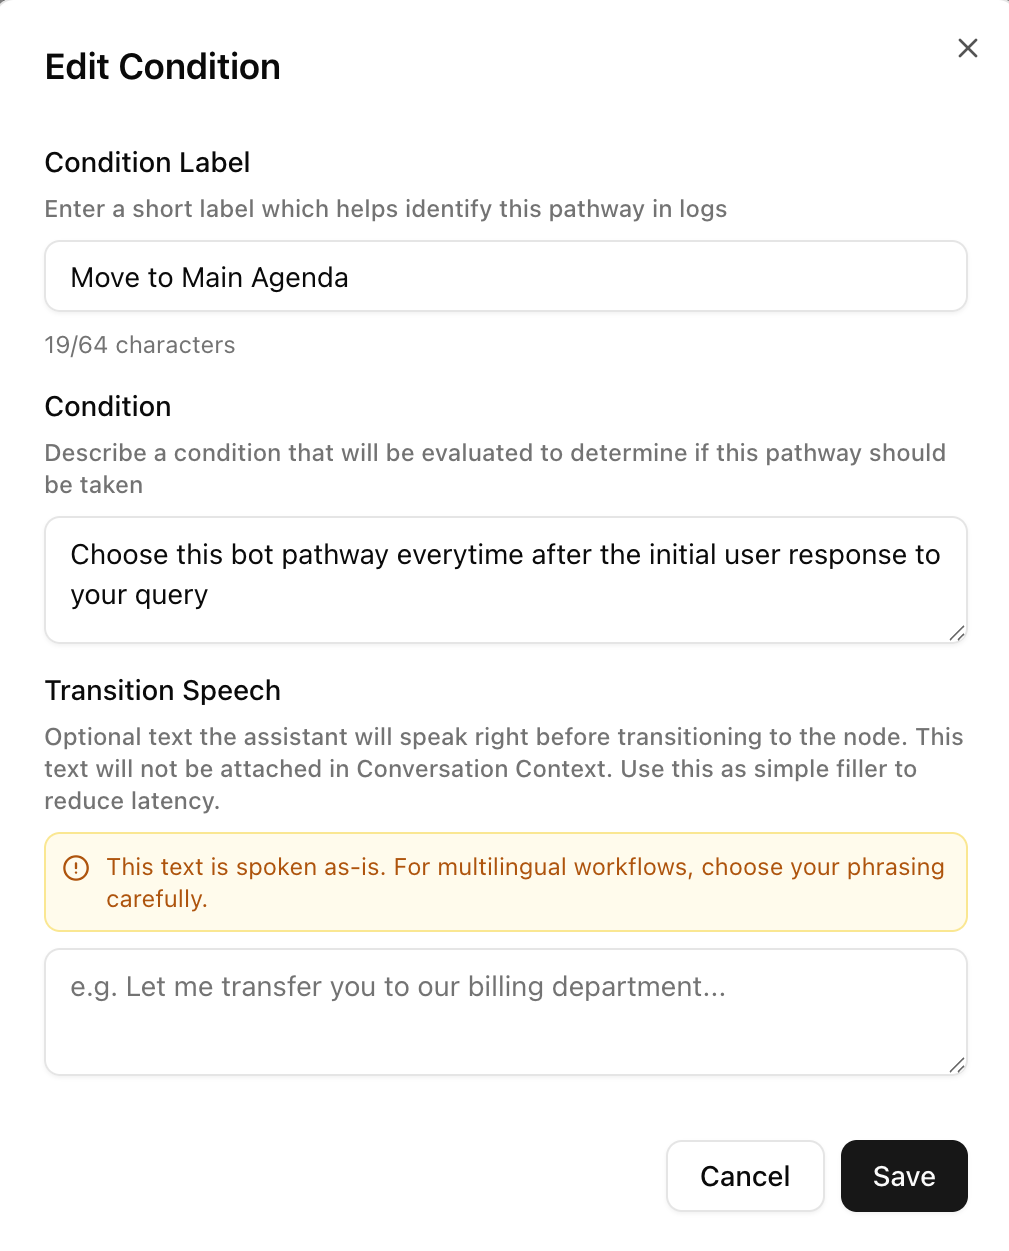Click the yellow warning banner
This screenshot has width=1009, height=1251.
505,882
